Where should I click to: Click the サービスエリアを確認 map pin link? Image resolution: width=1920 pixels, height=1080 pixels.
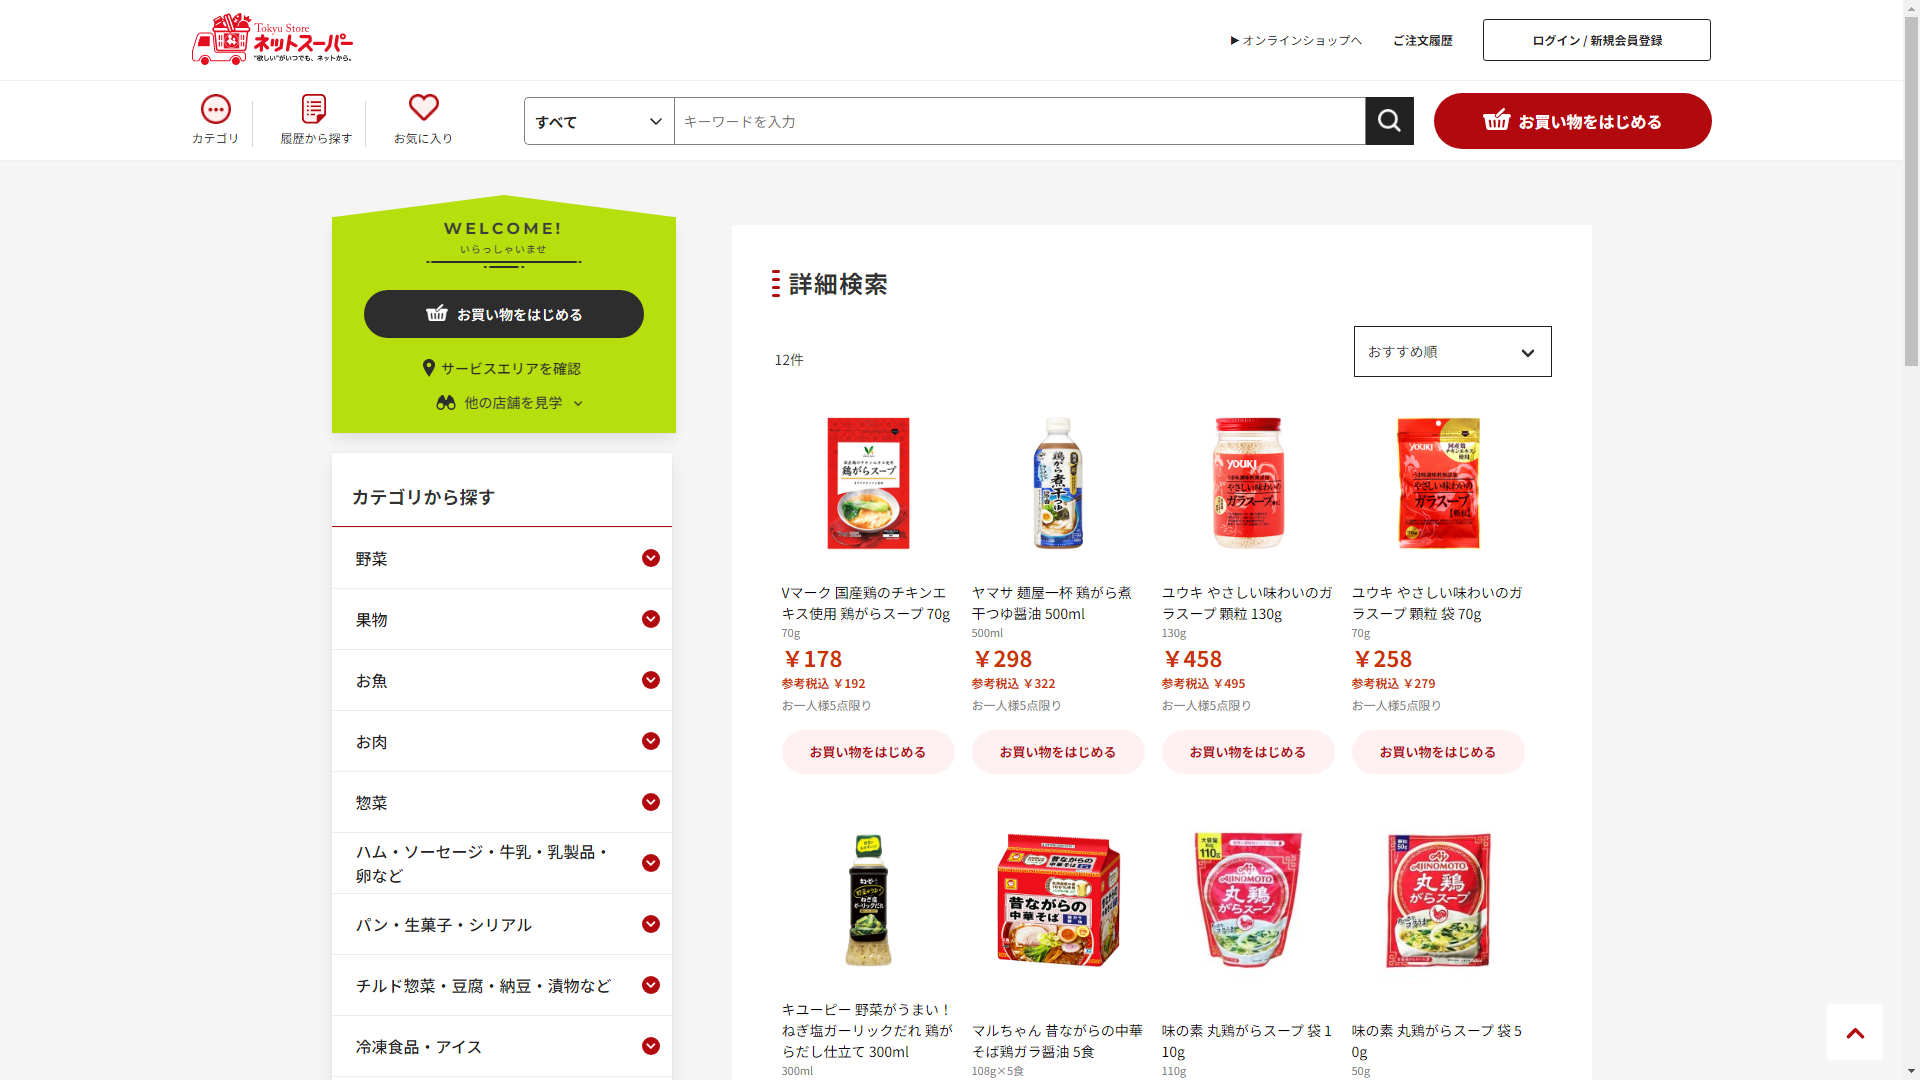(501, 368)
